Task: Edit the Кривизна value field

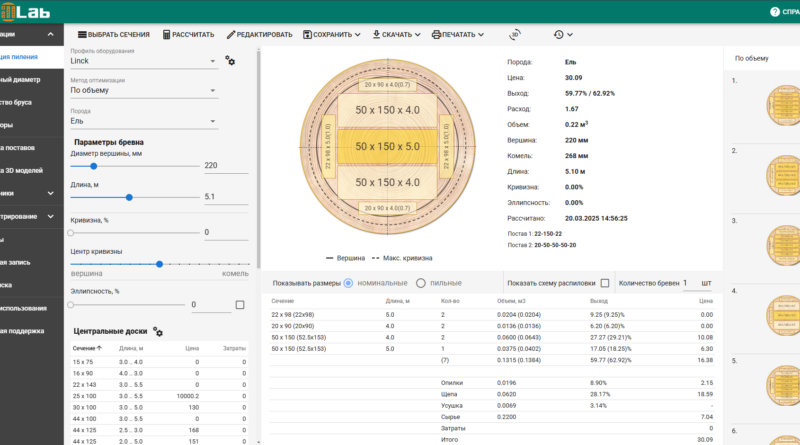Action: [x=226, y=232]
